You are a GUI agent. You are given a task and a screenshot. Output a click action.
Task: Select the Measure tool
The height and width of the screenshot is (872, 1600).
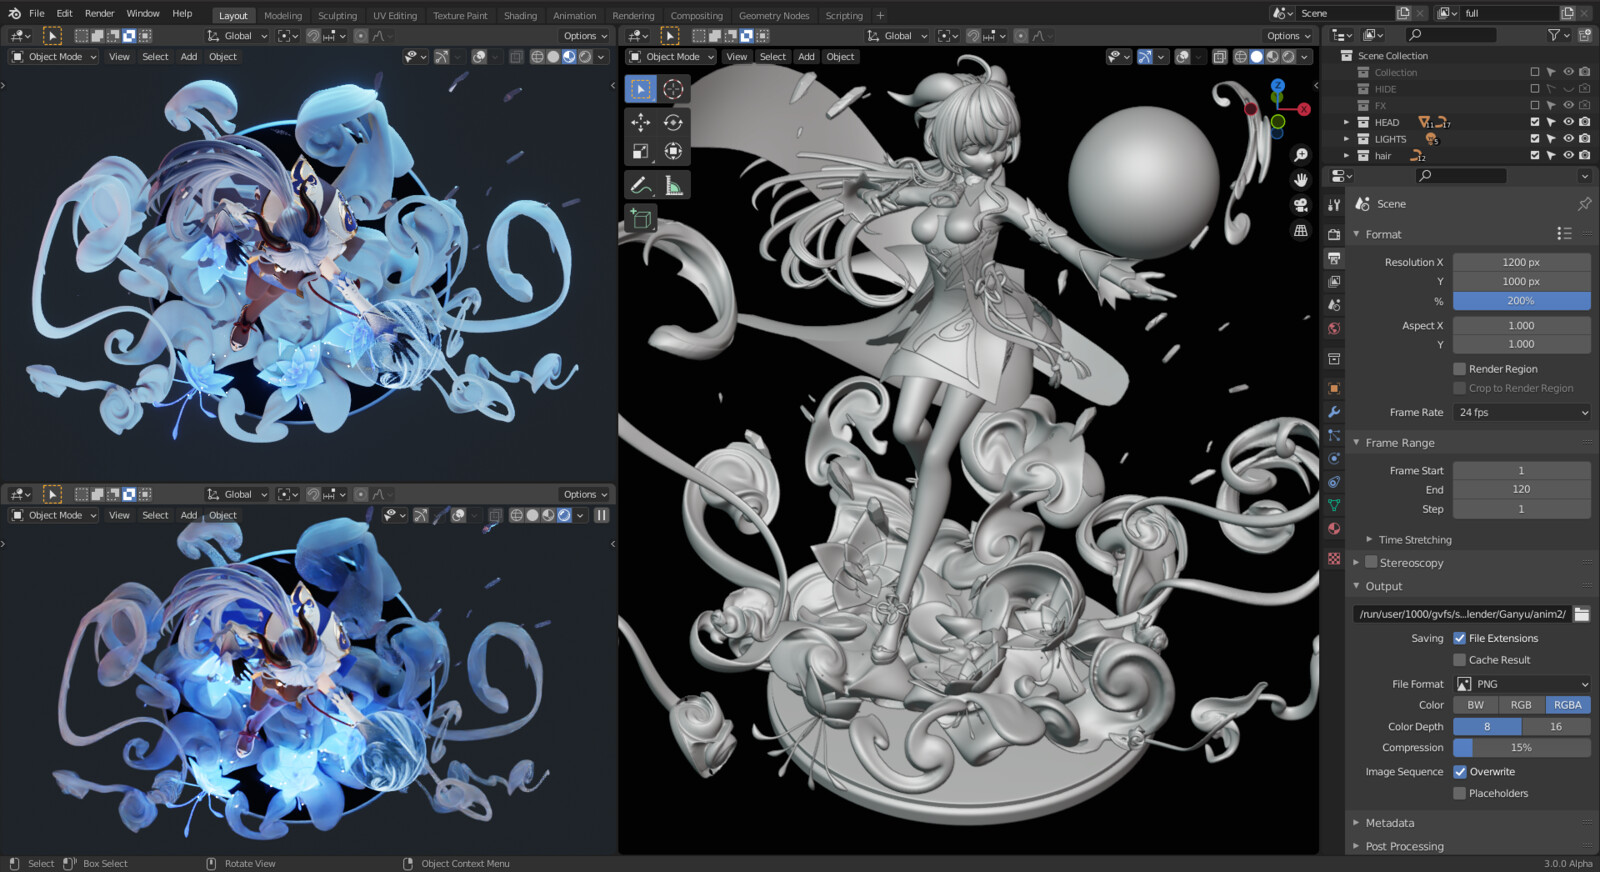click(x=673, y=185)
